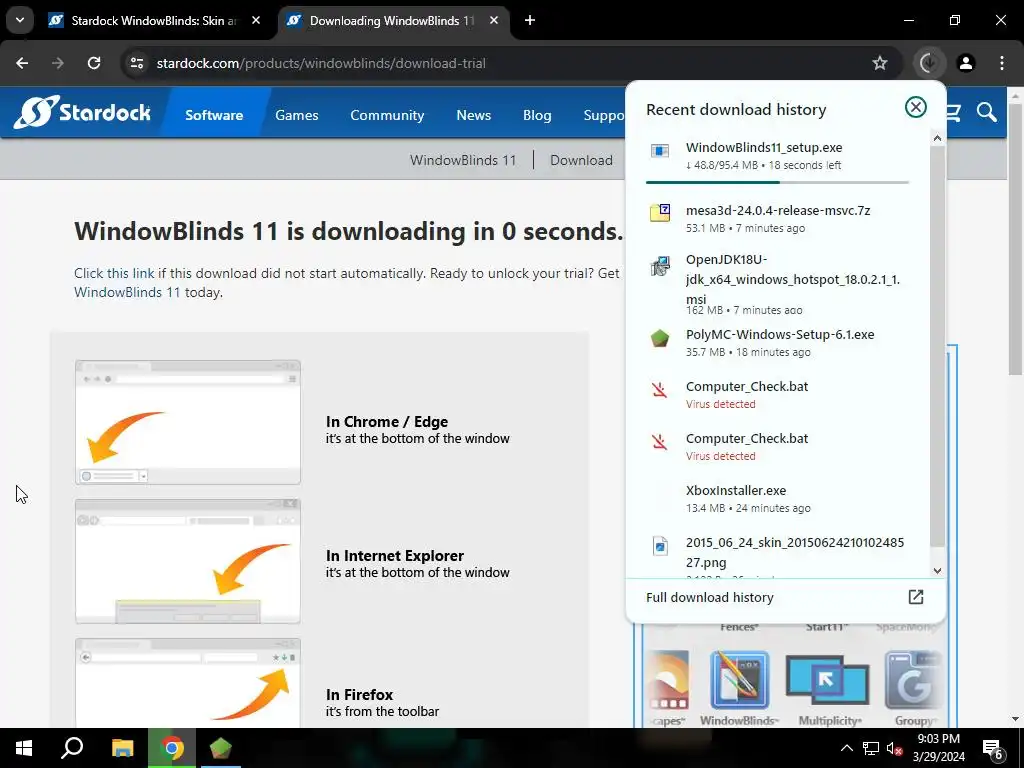This screenshot has height=768, width=1024.
Task: Click the Stardock logo
Action: [x=82, y=112]
